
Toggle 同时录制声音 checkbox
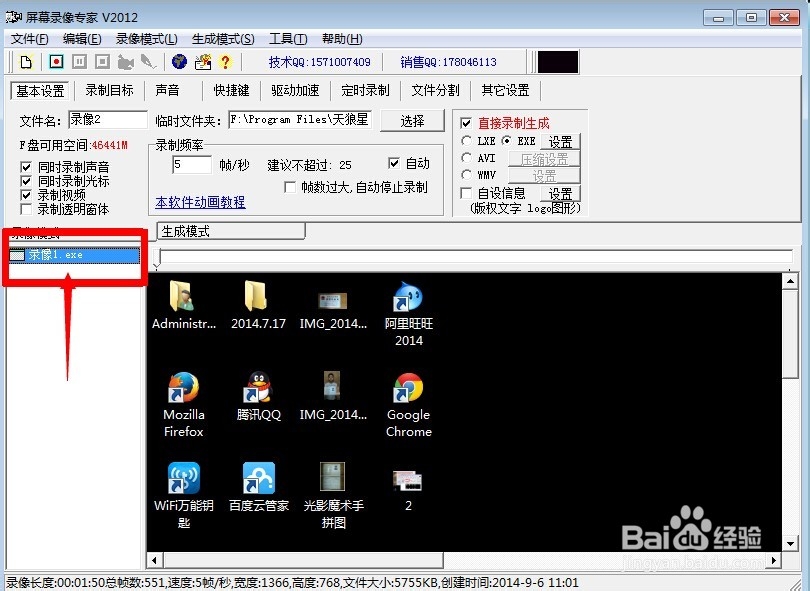[26, 167]
